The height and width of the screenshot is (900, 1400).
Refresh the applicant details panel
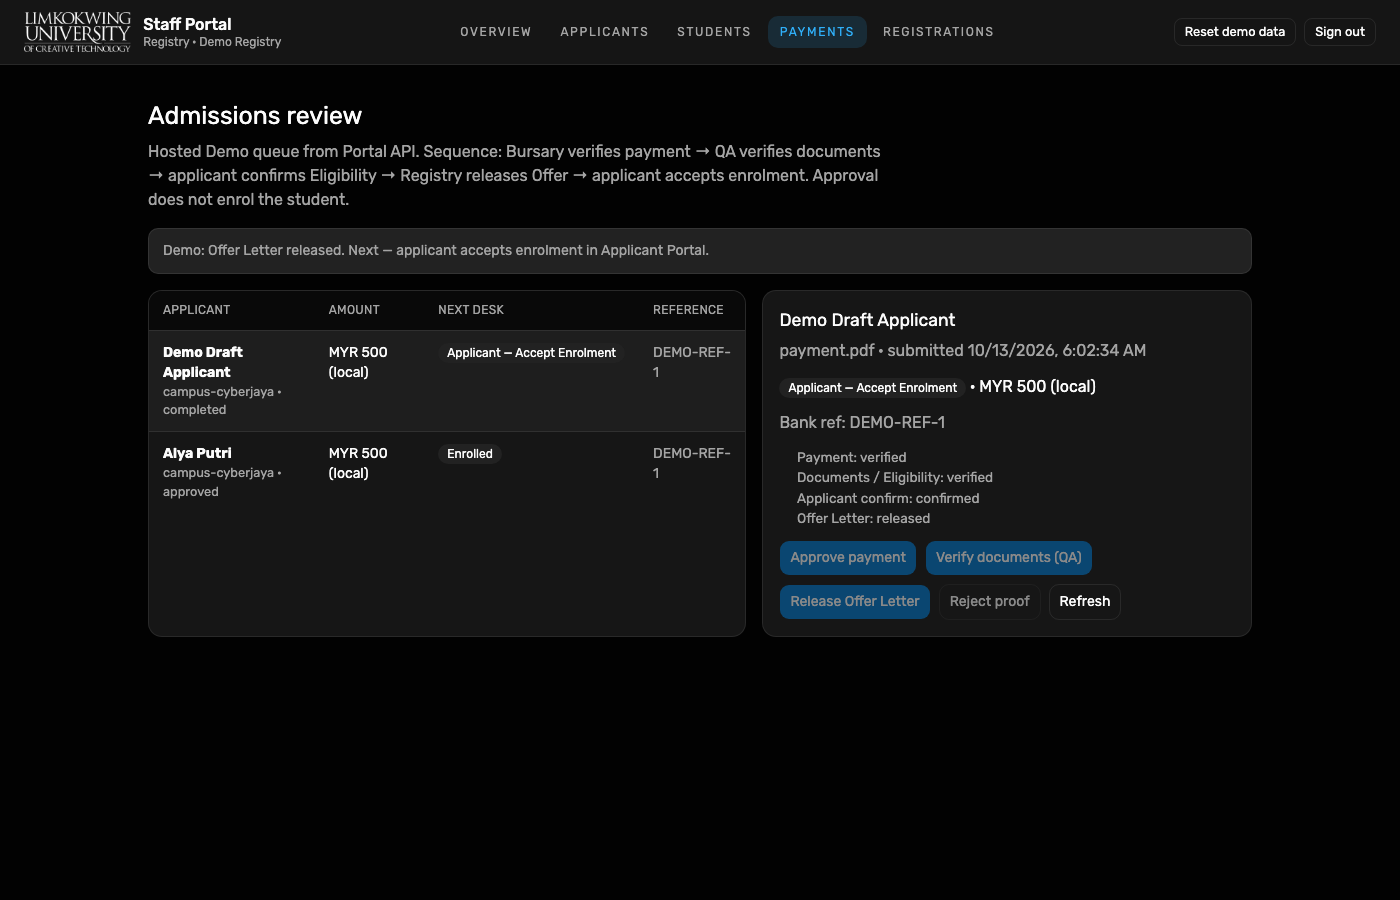click(1085, 602)
